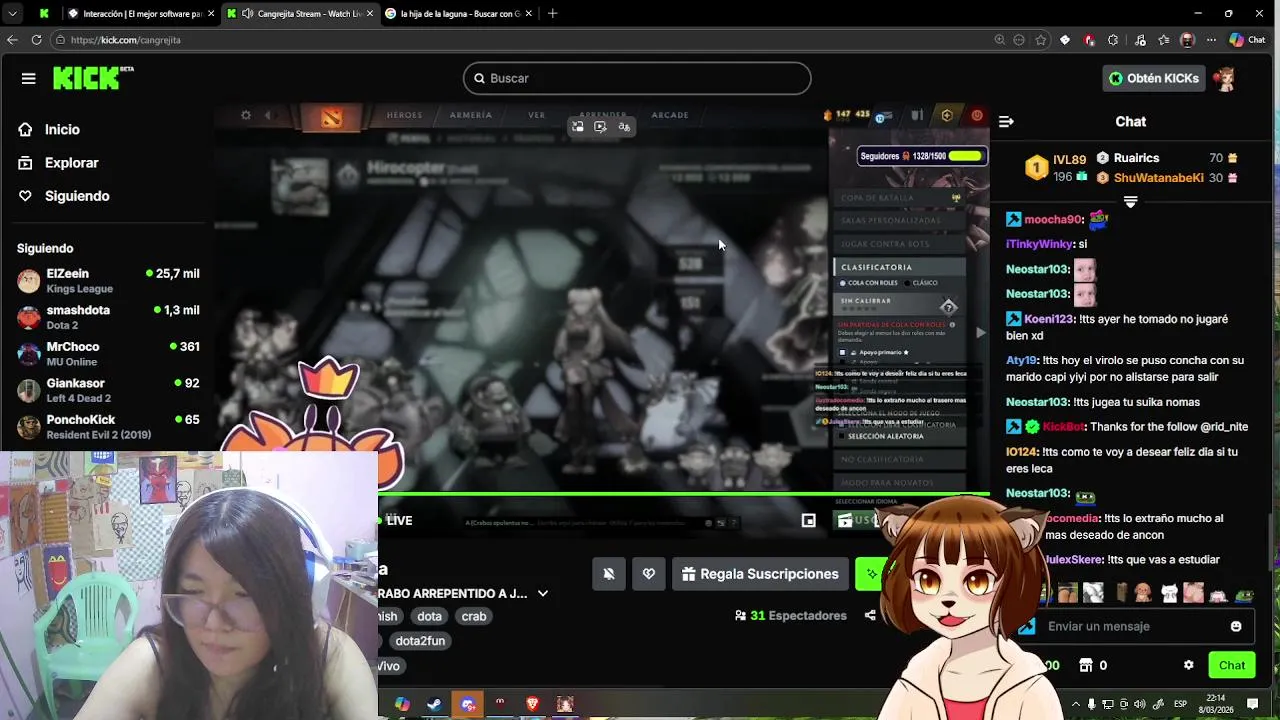Open MrChoco's channel in Siguiendo list
This screenshot has width=1280, height=720.
pos(108,354)
